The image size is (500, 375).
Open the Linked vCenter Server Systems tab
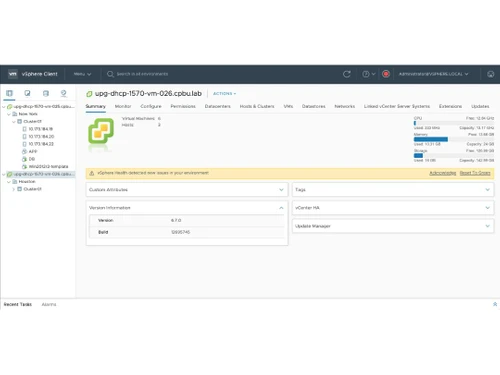click(397, 106)
